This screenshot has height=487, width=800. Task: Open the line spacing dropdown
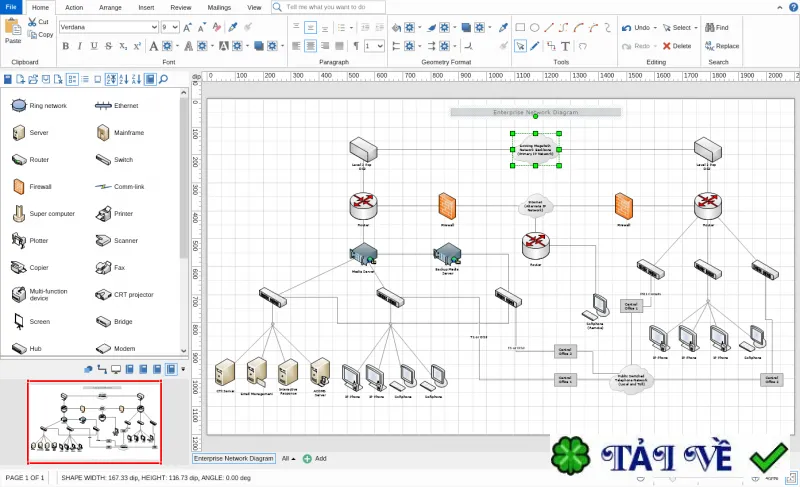coord(380,46)
